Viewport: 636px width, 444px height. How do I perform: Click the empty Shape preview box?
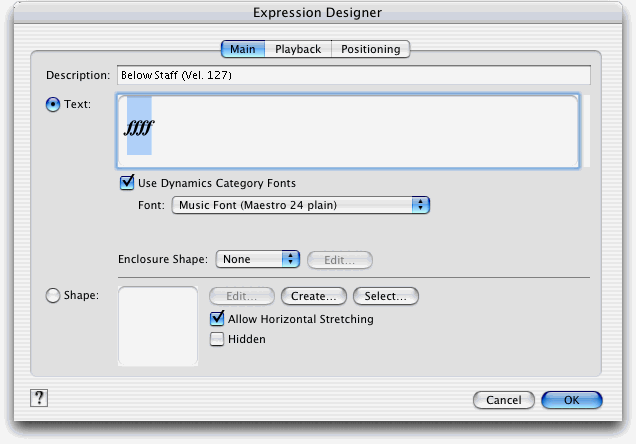point(158,326)
